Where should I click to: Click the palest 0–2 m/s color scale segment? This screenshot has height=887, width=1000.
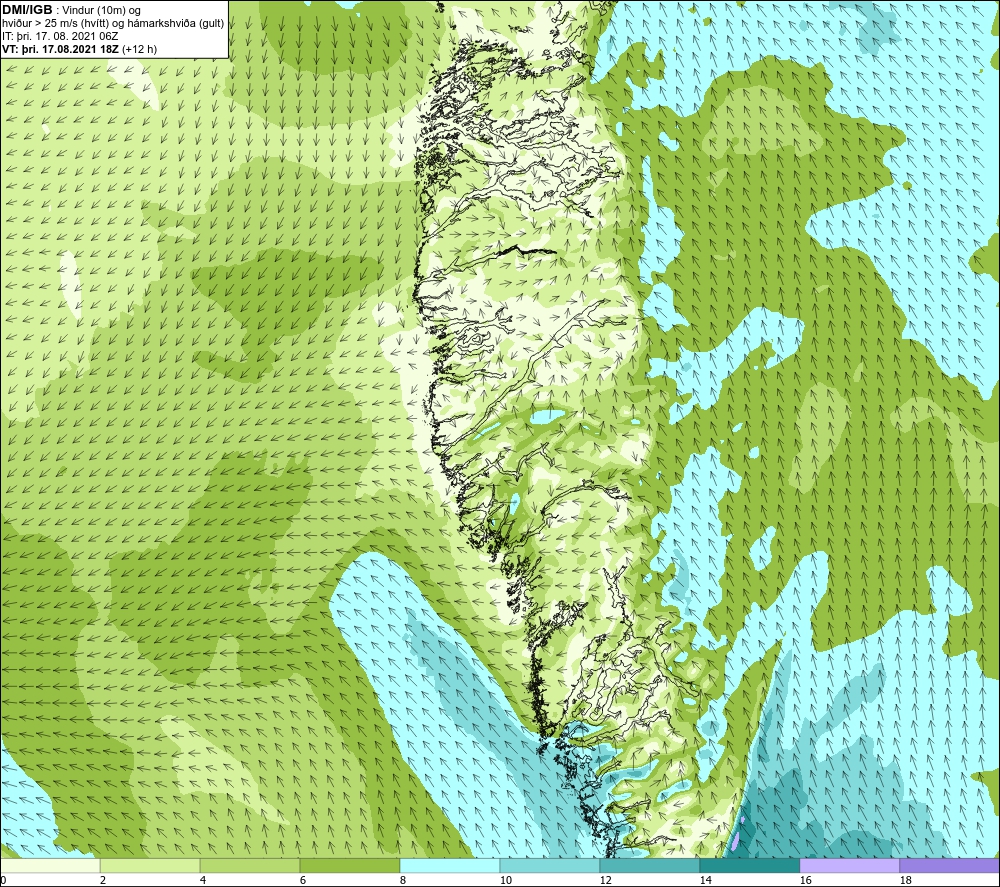(x=50, y=866)
